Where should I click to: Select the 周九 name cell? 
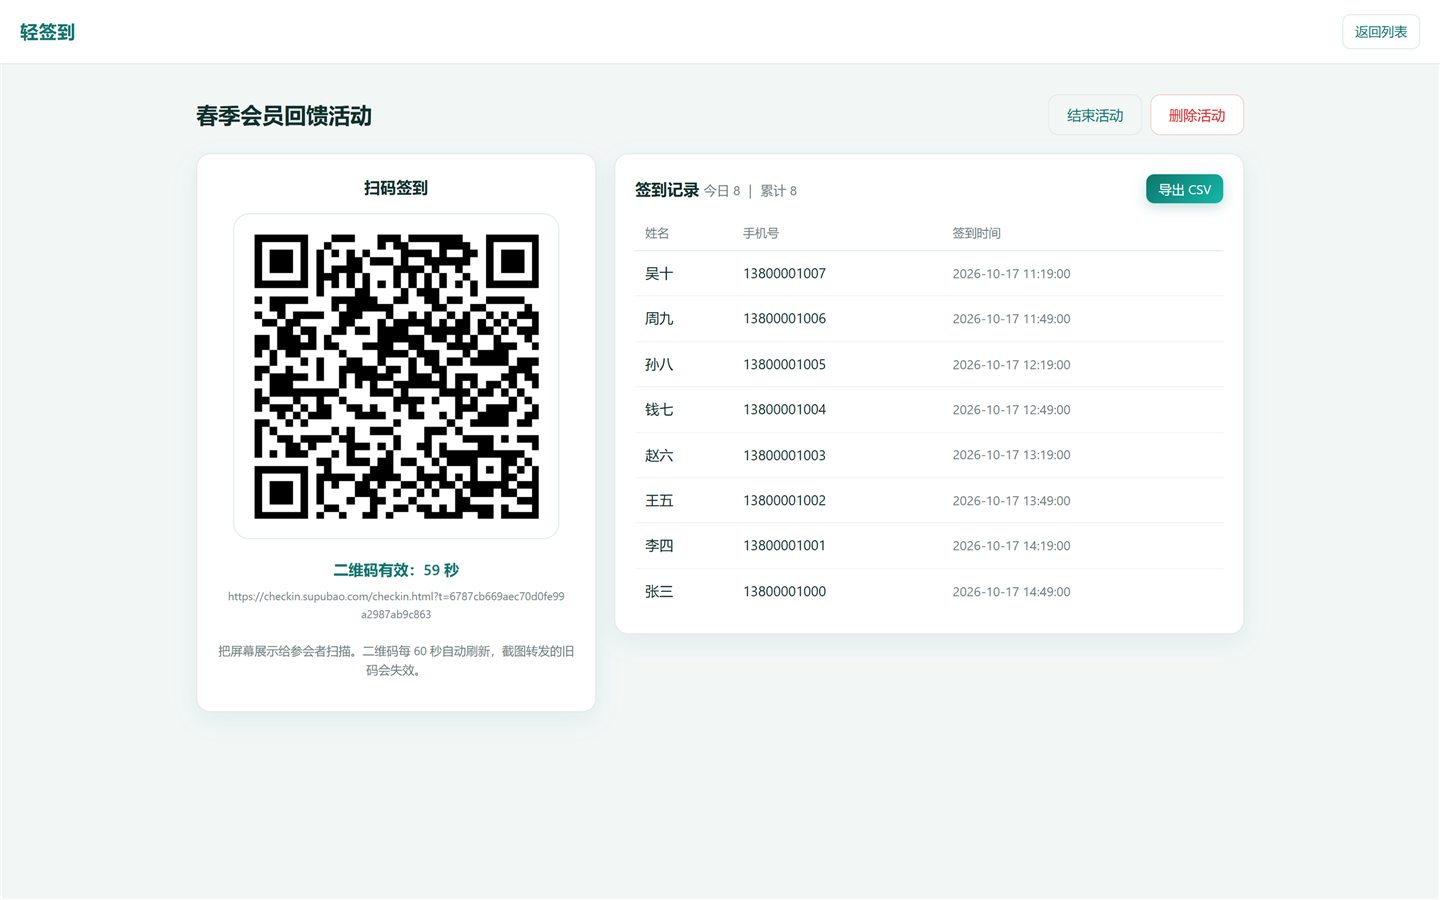coord(659,319)
